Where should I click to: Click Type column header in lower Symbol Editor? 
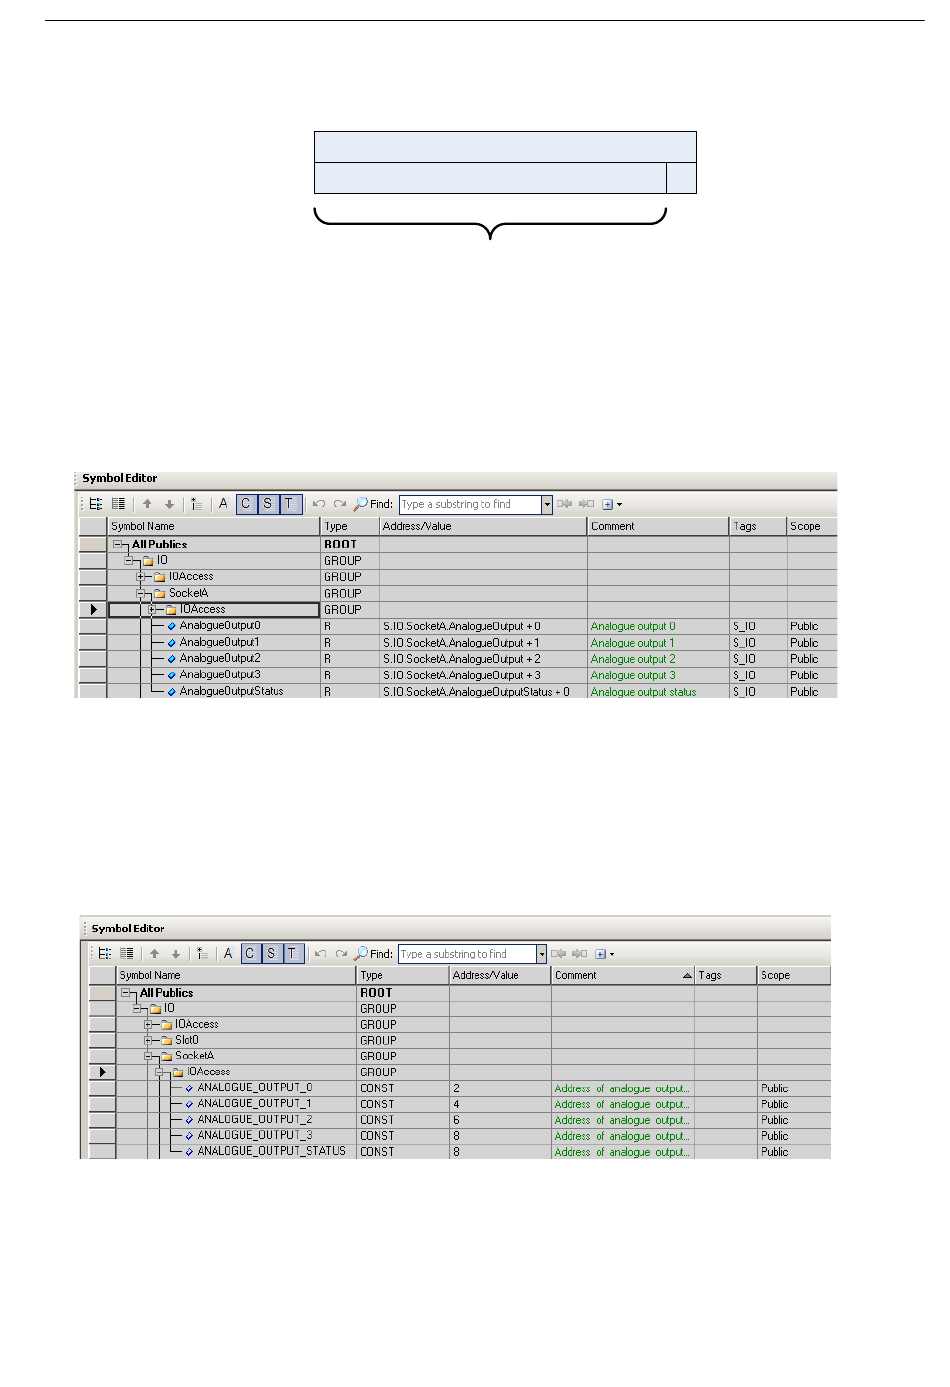(403, 975)
